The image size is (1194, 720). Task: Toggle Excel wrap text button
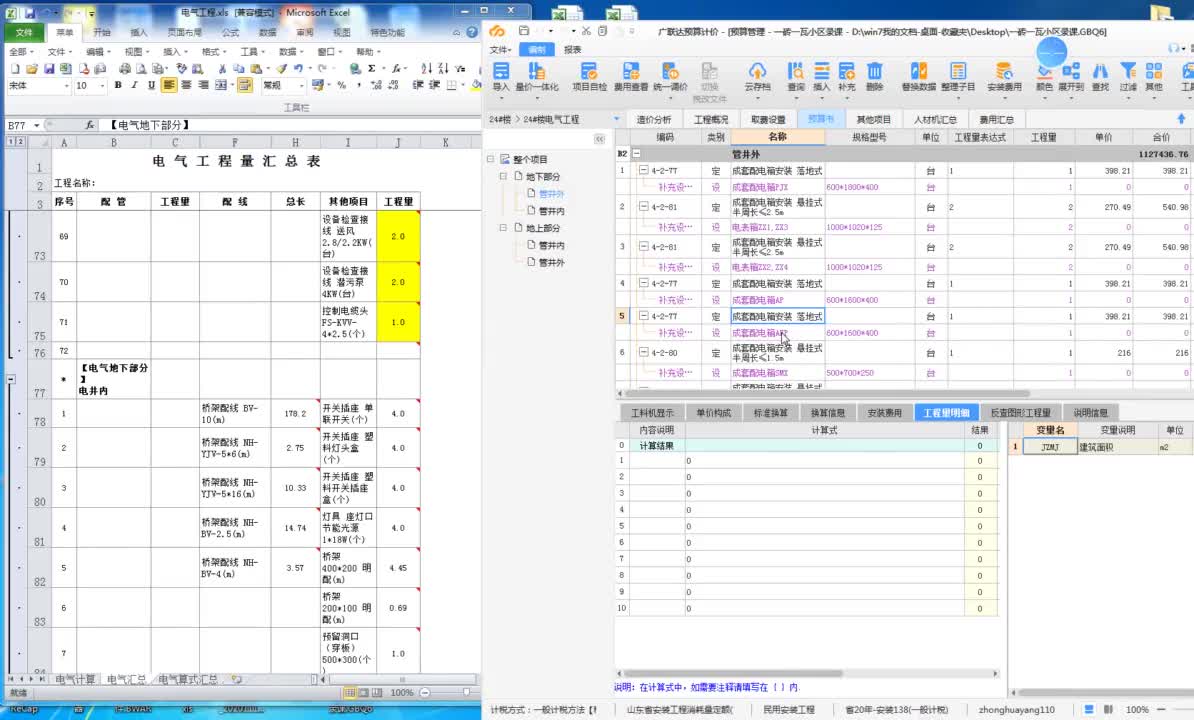[x=244, y=85]
